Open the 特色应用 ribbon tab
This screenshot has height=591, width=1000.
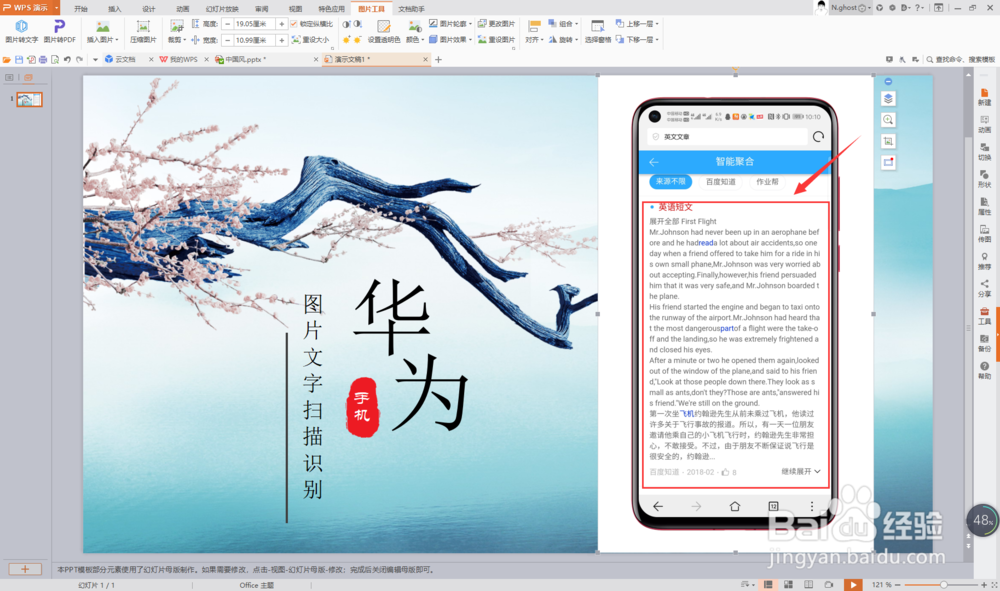pos(331,9)
